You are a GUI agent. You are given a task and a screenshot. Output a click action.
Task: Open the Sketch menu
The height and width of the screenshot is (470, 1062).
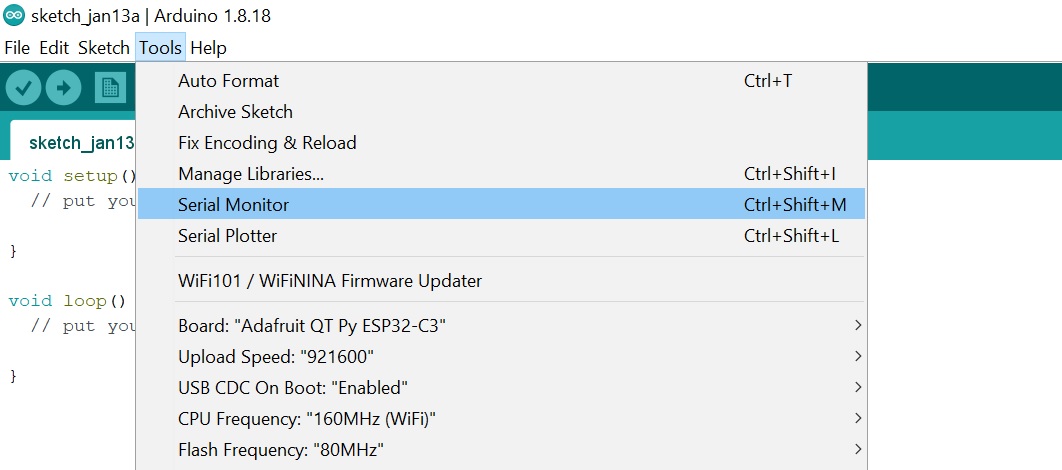[103, 47]
